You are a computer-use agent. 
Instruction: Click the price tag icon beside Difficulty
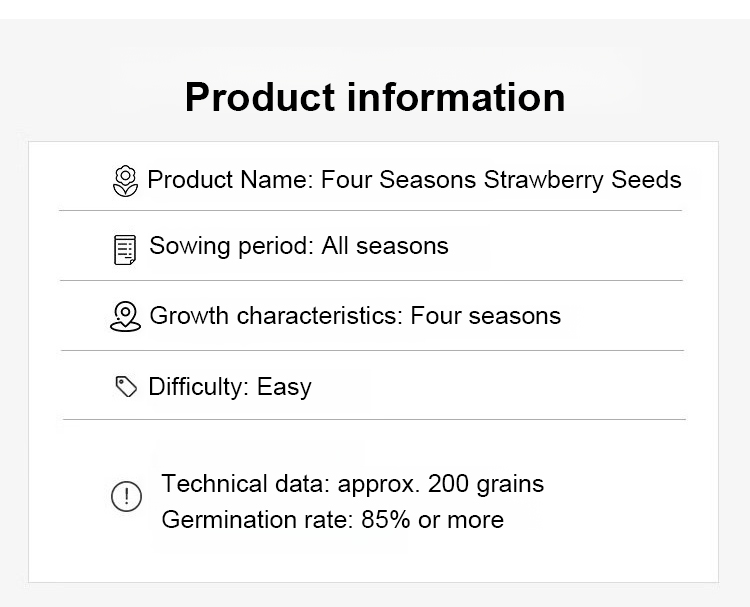pyautogui.click(x=126, y=387)
